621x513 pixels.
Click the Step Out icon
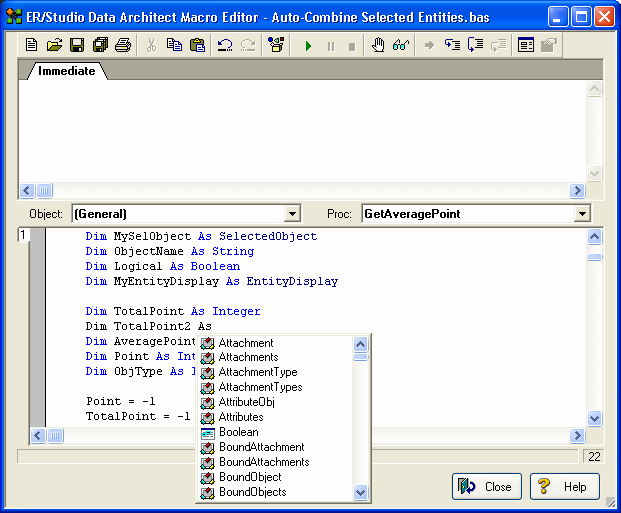pos(499,45)
